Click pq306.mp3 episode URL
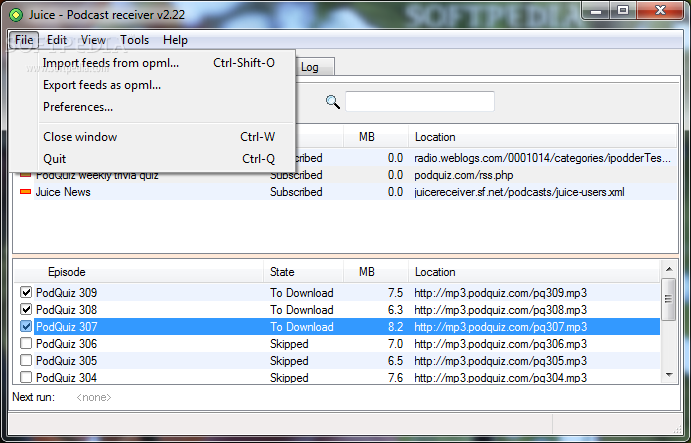This screenshot has height=443, width=691. pos(501,344)
